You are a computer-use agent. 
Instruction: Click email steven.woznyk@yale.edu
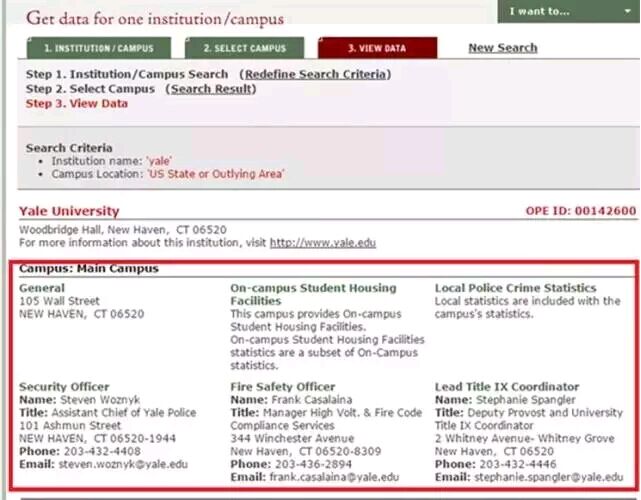point(123,464)
